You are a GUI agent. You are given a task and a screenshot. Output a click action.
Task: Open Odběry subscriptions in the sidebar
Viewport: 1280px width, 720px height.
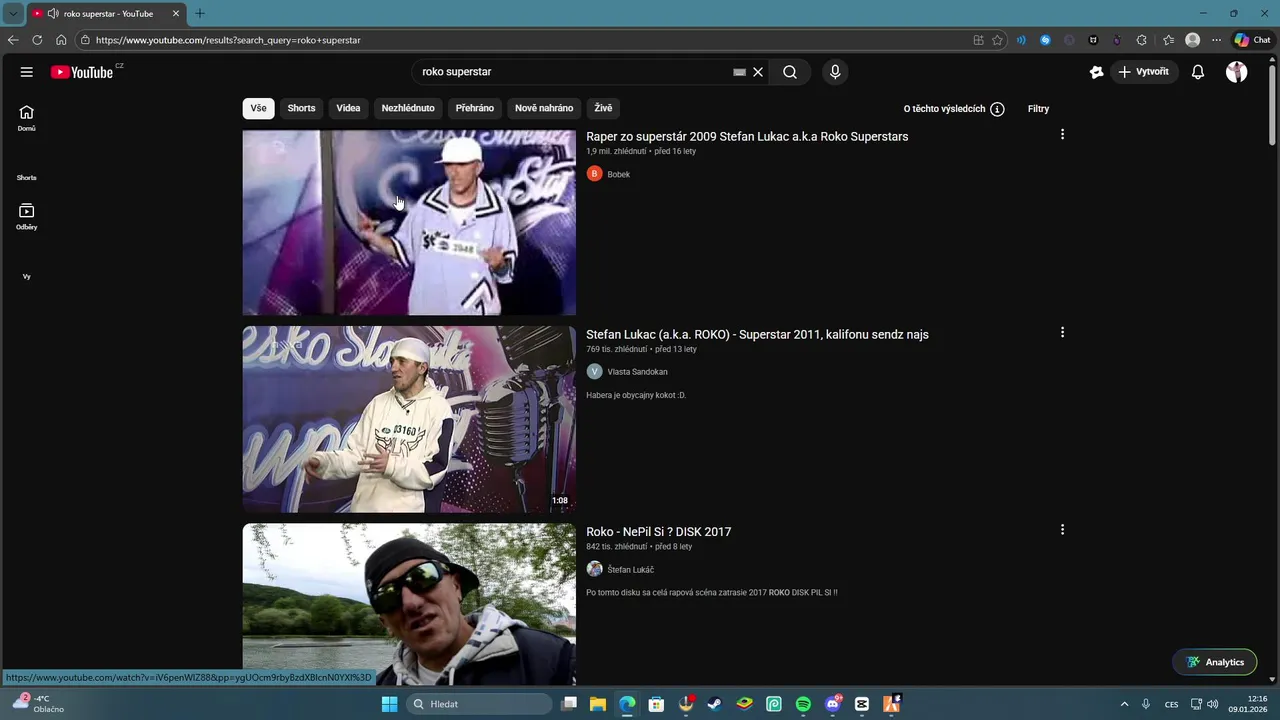27,217
